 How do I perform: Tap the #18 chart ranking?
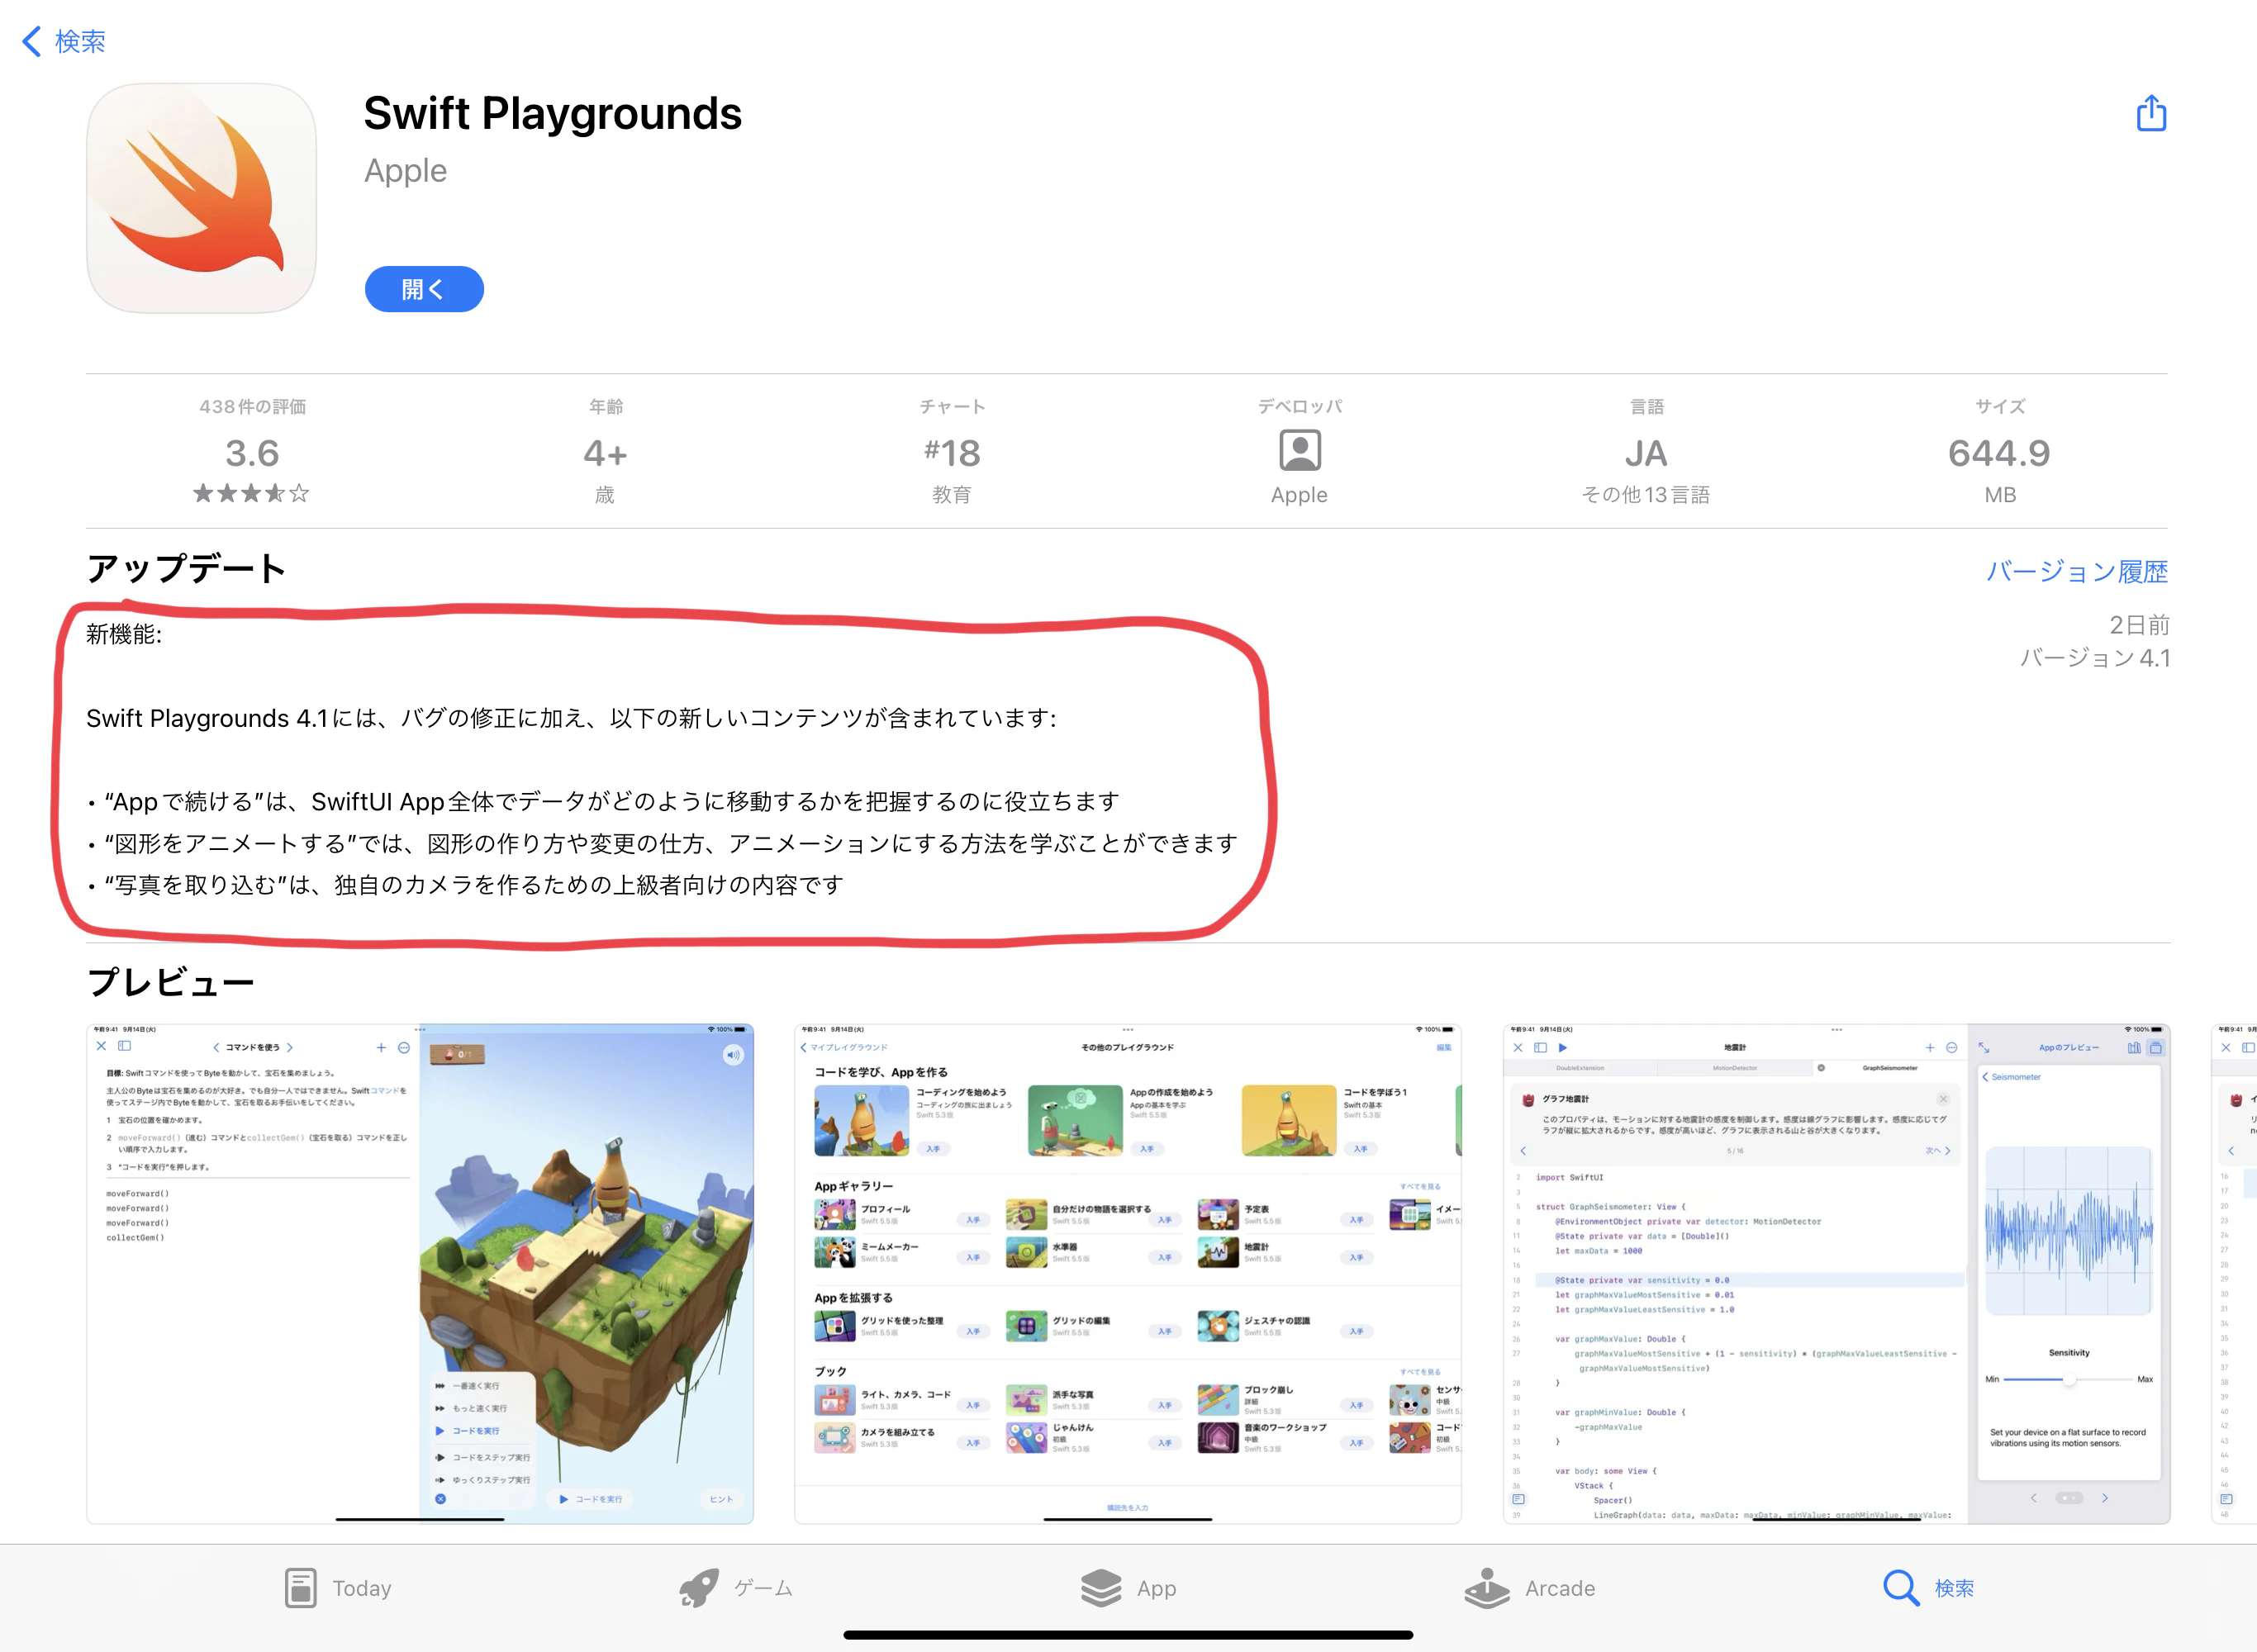click(x=952, y=454)
